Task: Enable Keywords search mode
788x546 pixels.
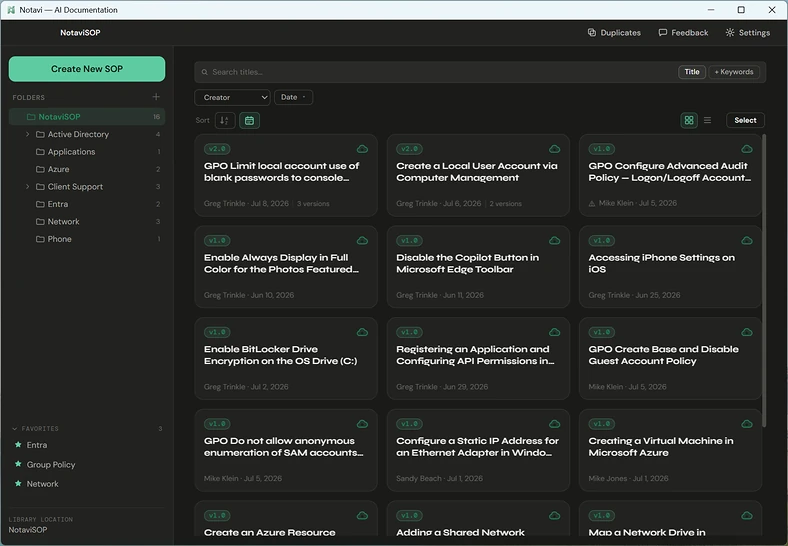Action: pyautogui.click(x=734, y=72)
